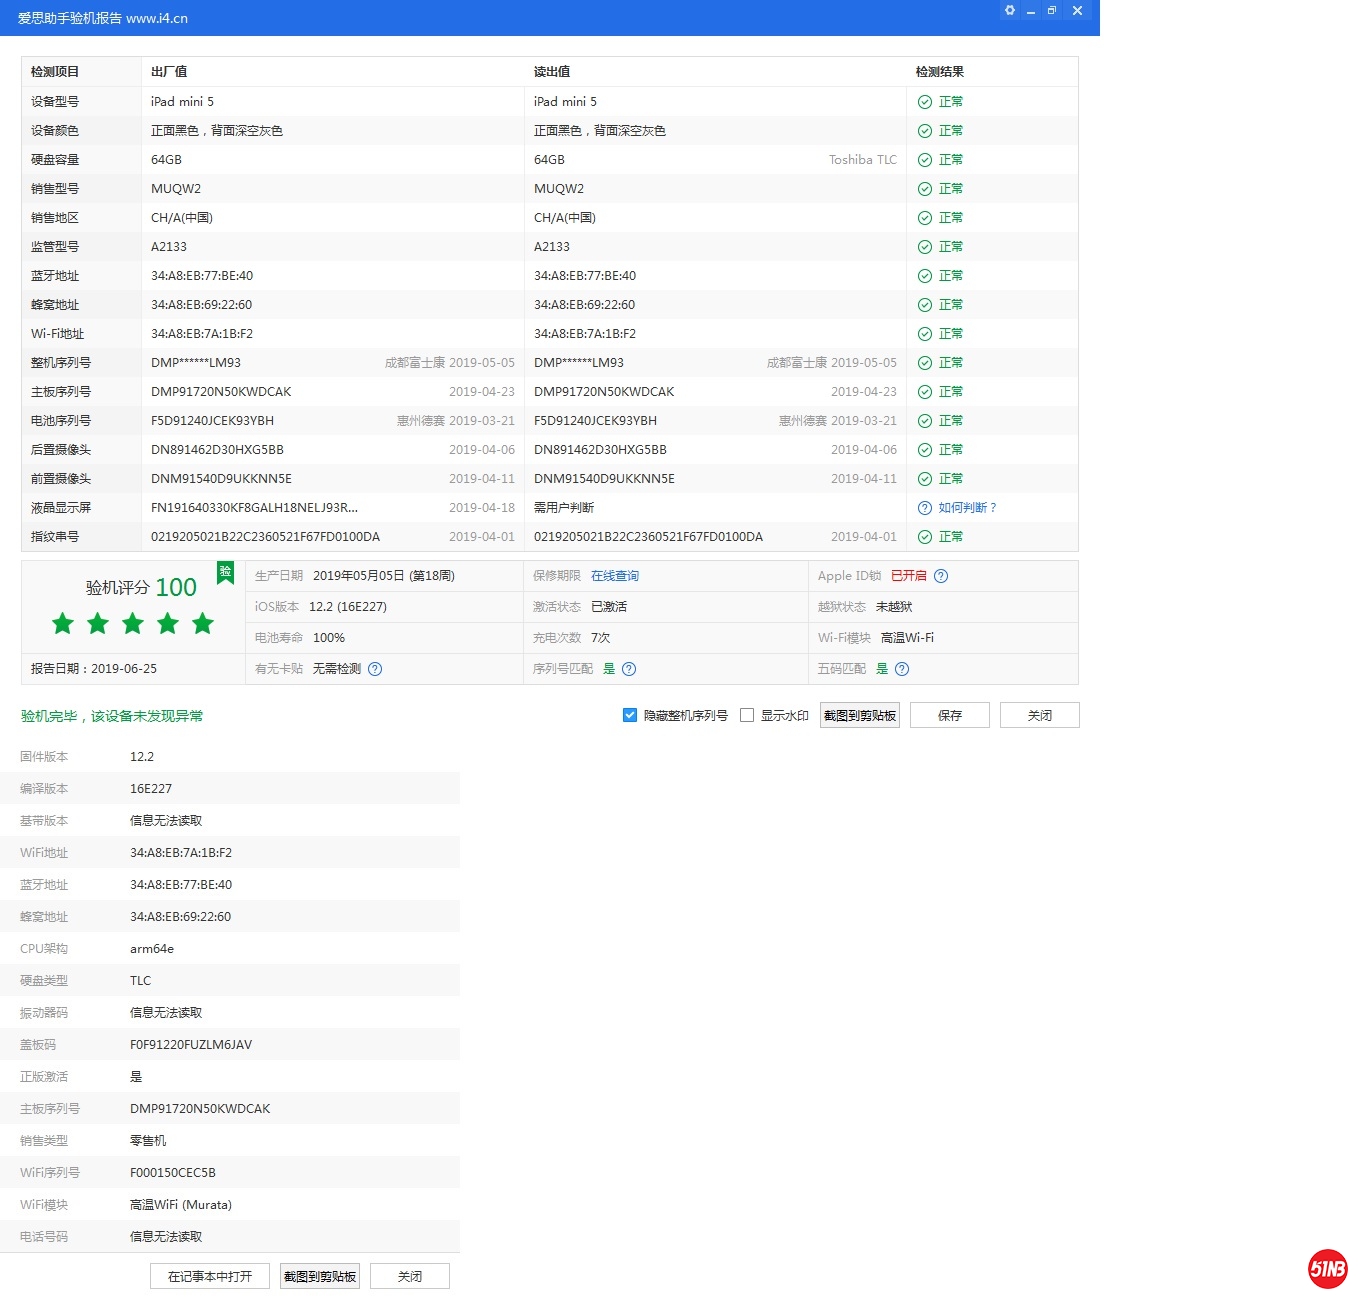Click help icon beside Apple ID锁 已开启
The image size is (1358, 1299).
click(x=941, y=576)
